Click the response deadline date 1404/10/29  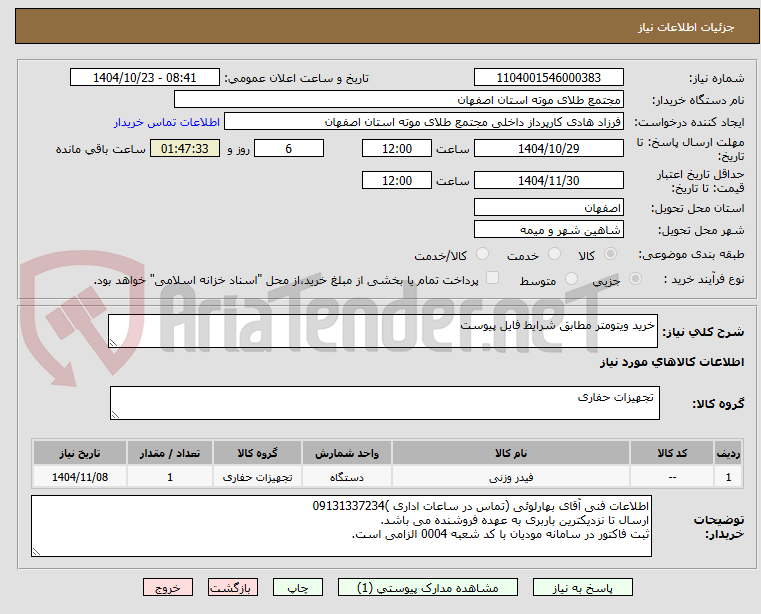(x=548, y=149)
